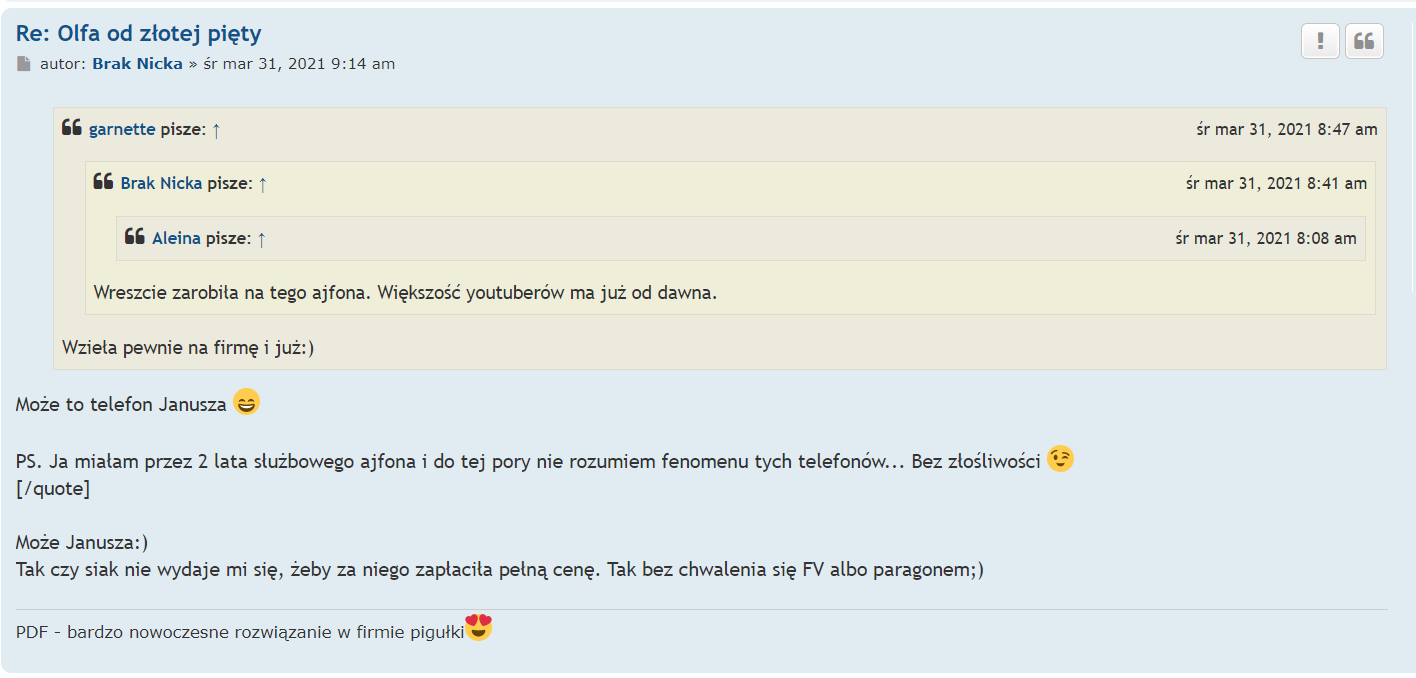
Task: Click the quotation mark icon beside Aleina
Action: pos(134,237)
